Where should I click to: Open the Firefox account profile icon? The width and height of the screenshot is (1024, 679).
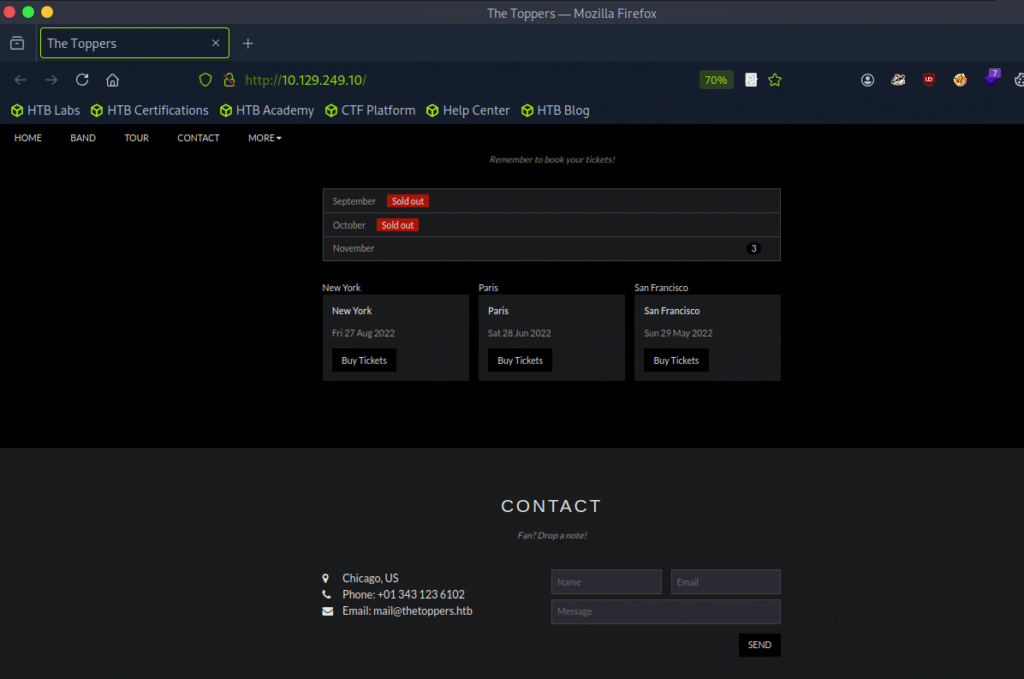point(868,80)
